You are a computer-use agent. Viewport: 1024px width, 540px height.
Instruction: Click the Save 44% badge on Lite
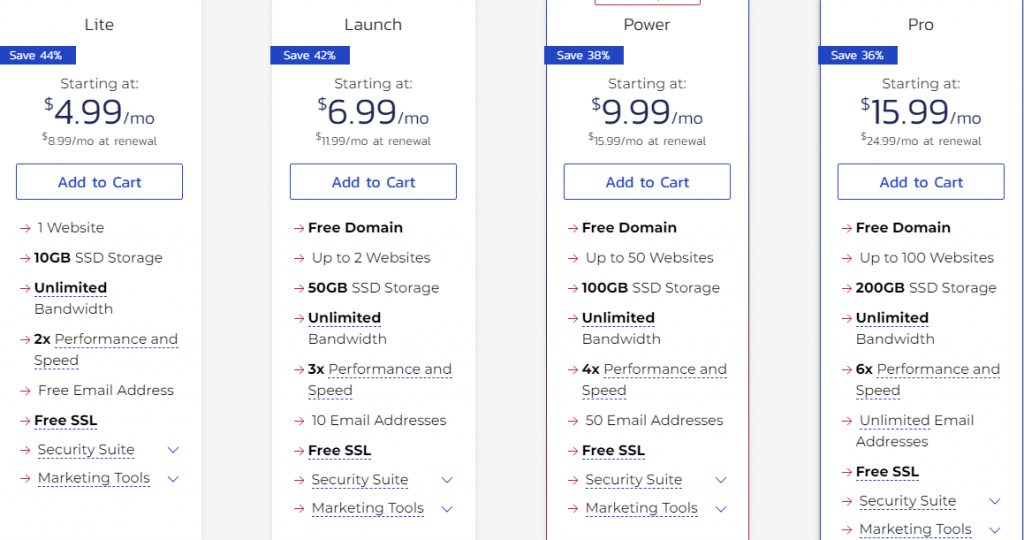[x=36, y=56]
